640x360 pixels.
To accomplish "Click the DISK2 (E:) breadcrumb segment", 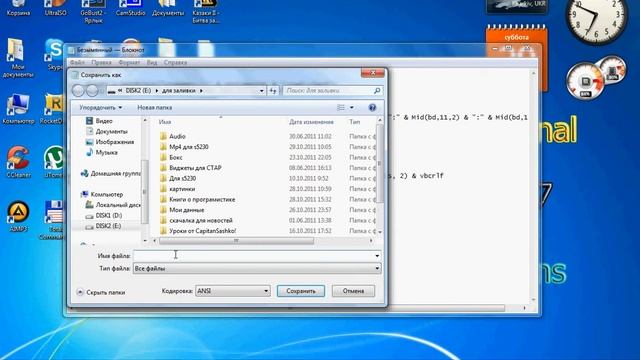I will click(x=138, y=91).
